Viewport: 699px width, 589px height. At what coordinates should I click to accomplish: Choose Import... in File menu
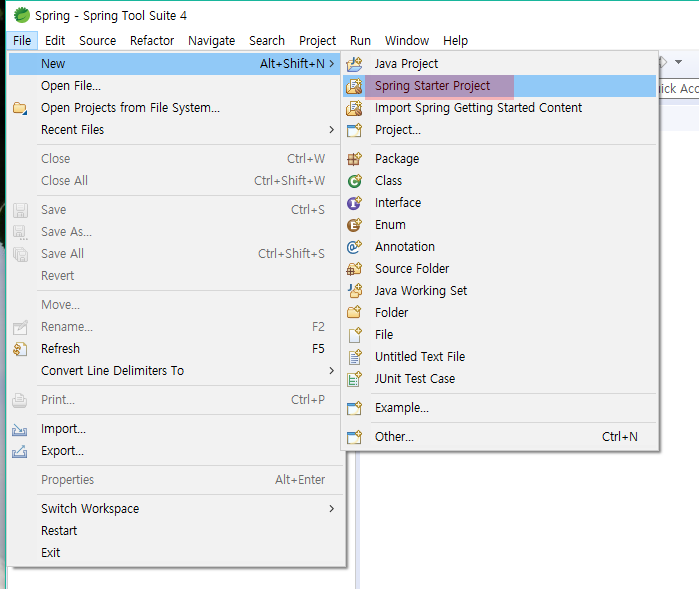(174, 429)
